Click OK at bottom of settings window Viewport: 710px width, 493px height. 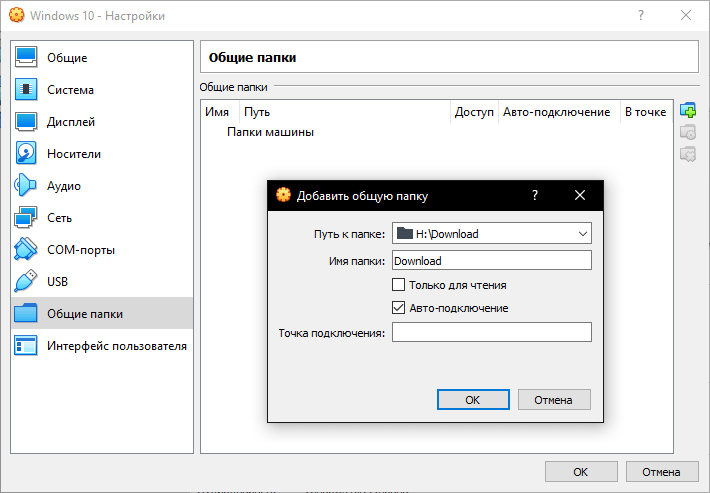point(581,472)
